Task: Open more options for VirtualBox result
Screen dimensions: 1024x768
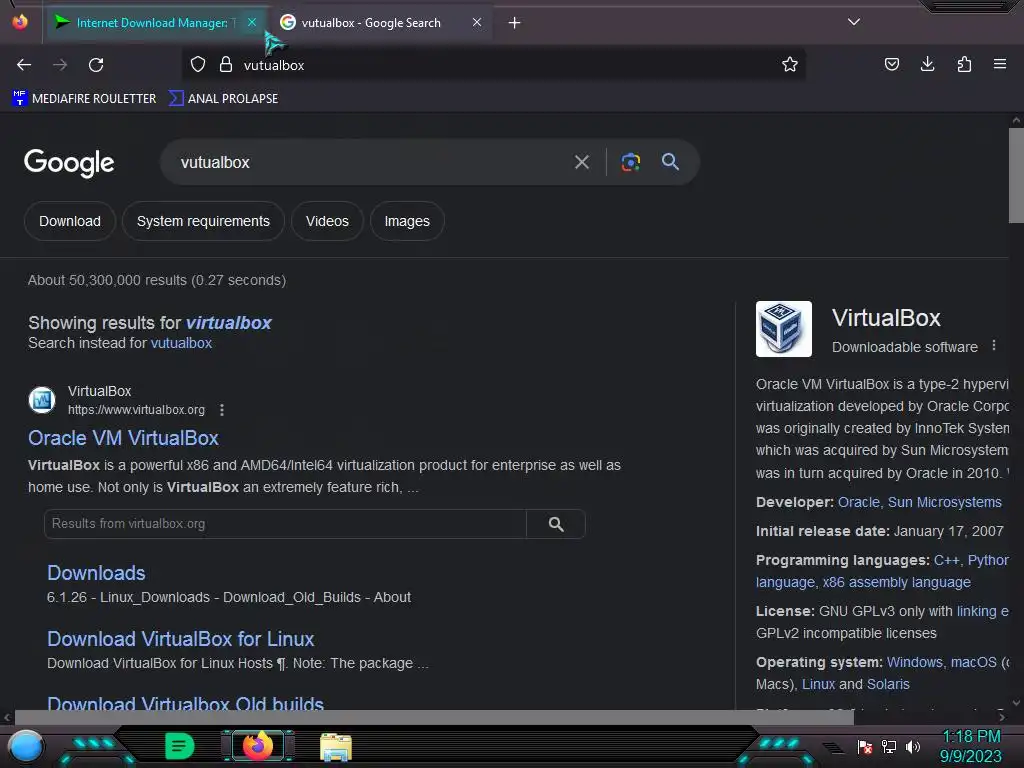Action: pyautogui.click(x=222, y=410)
